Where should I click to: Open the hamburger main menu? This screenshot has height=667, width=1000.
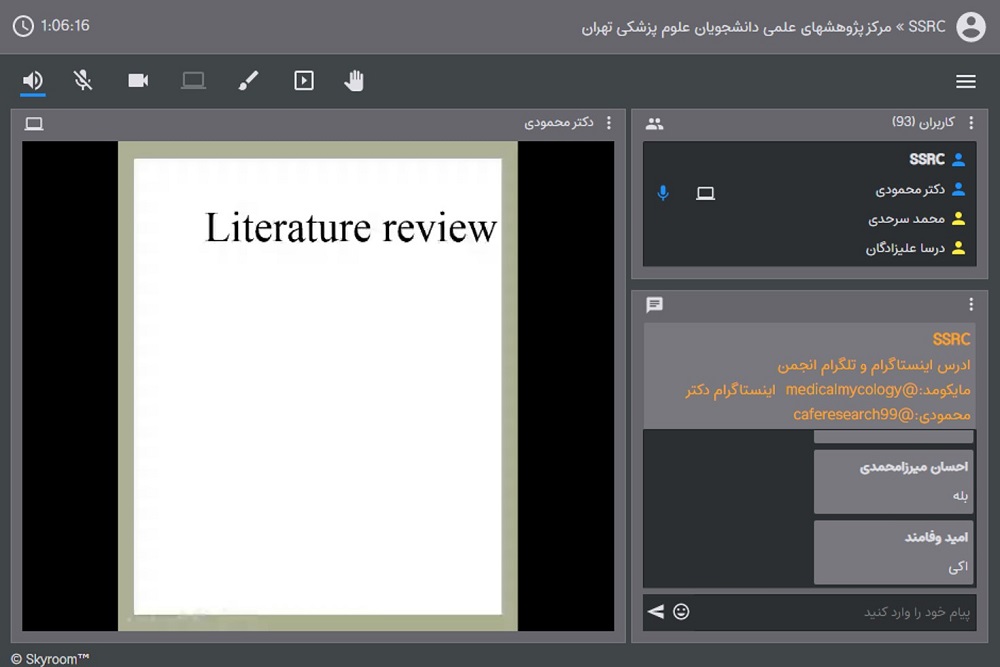pos(965,82)
